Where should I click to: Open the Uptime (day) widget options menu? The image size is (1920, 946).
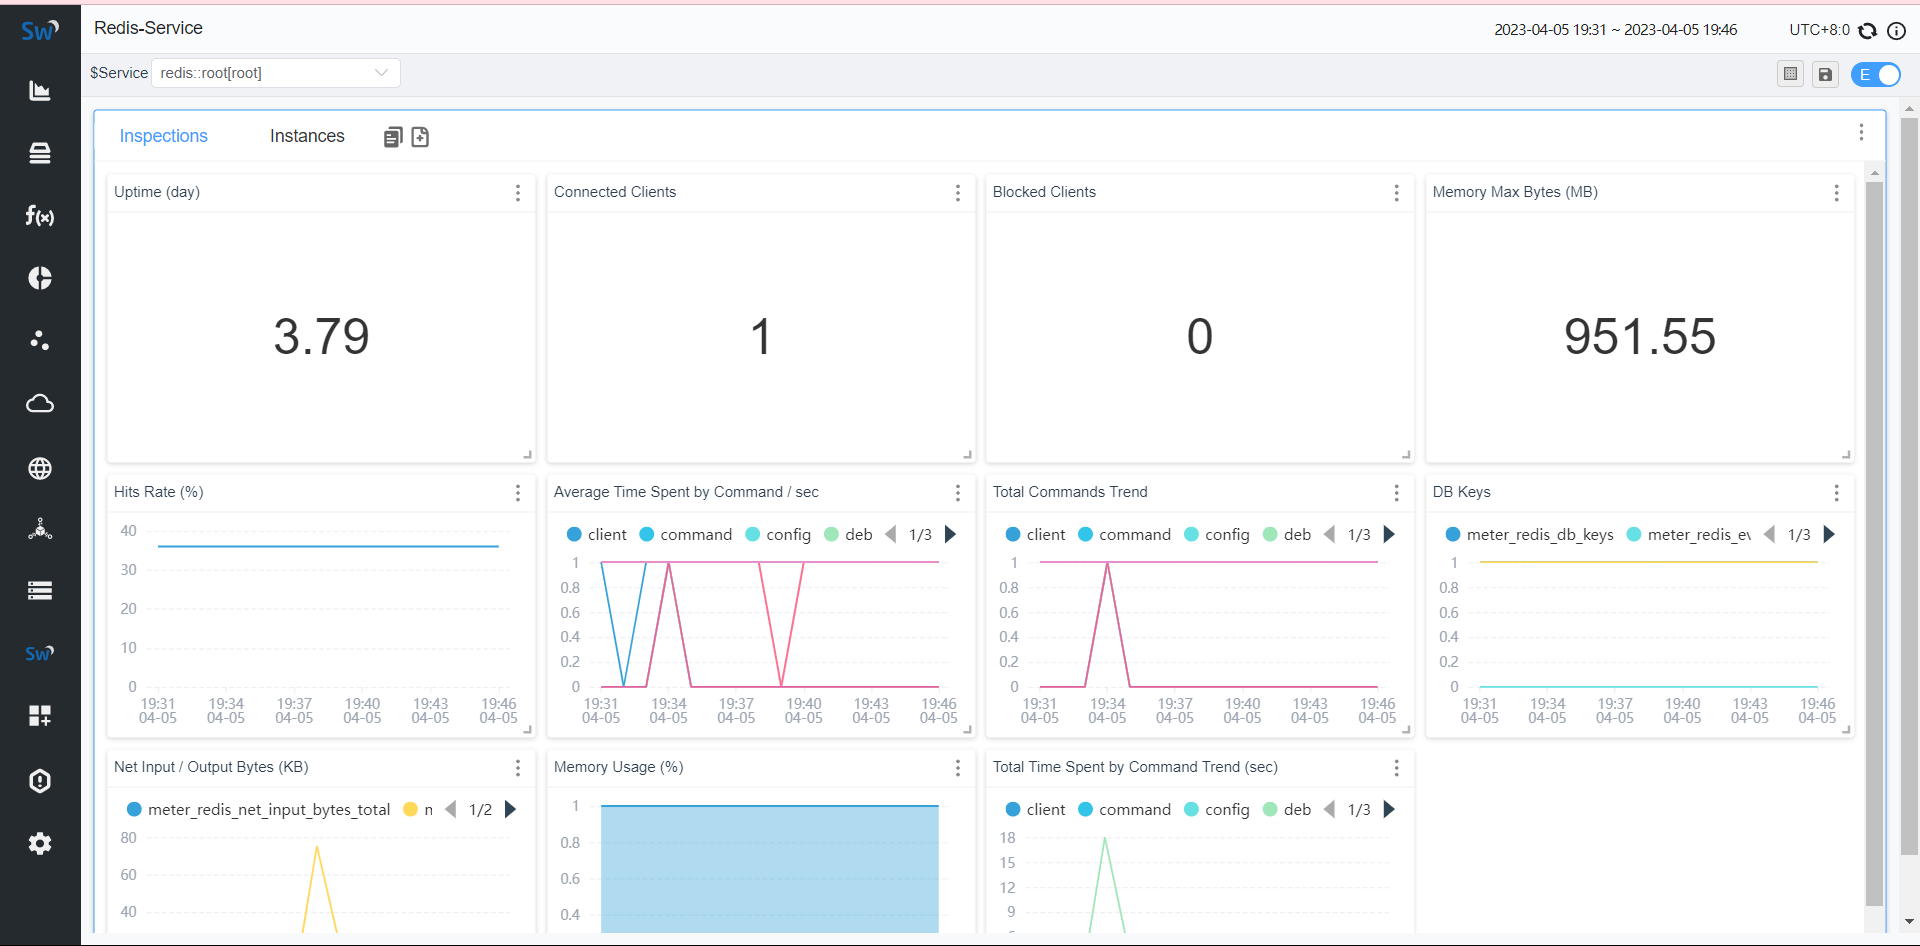(518, 193)
